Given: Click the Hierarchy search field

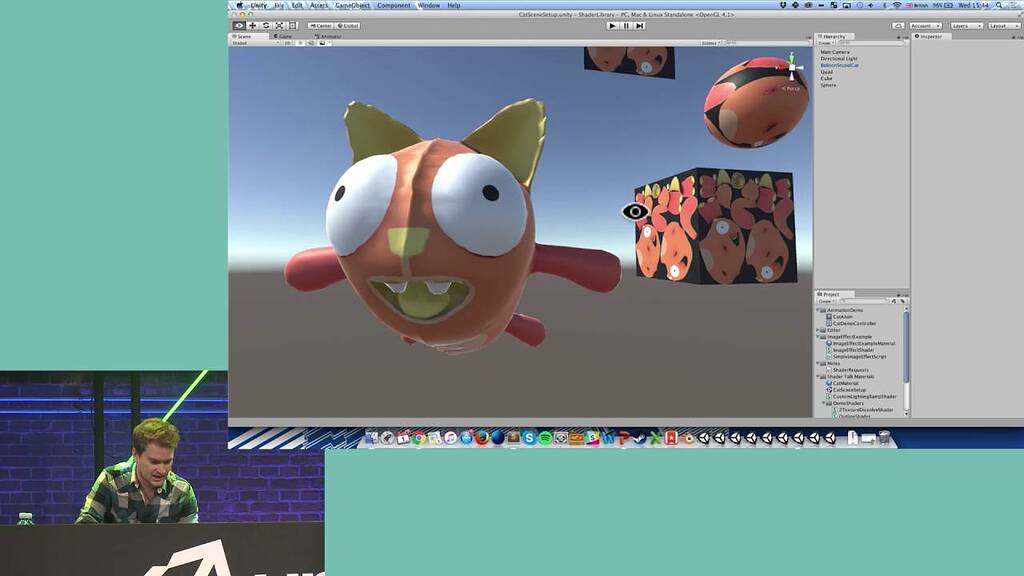Looking at the screenshot, I should click(870, 41).
